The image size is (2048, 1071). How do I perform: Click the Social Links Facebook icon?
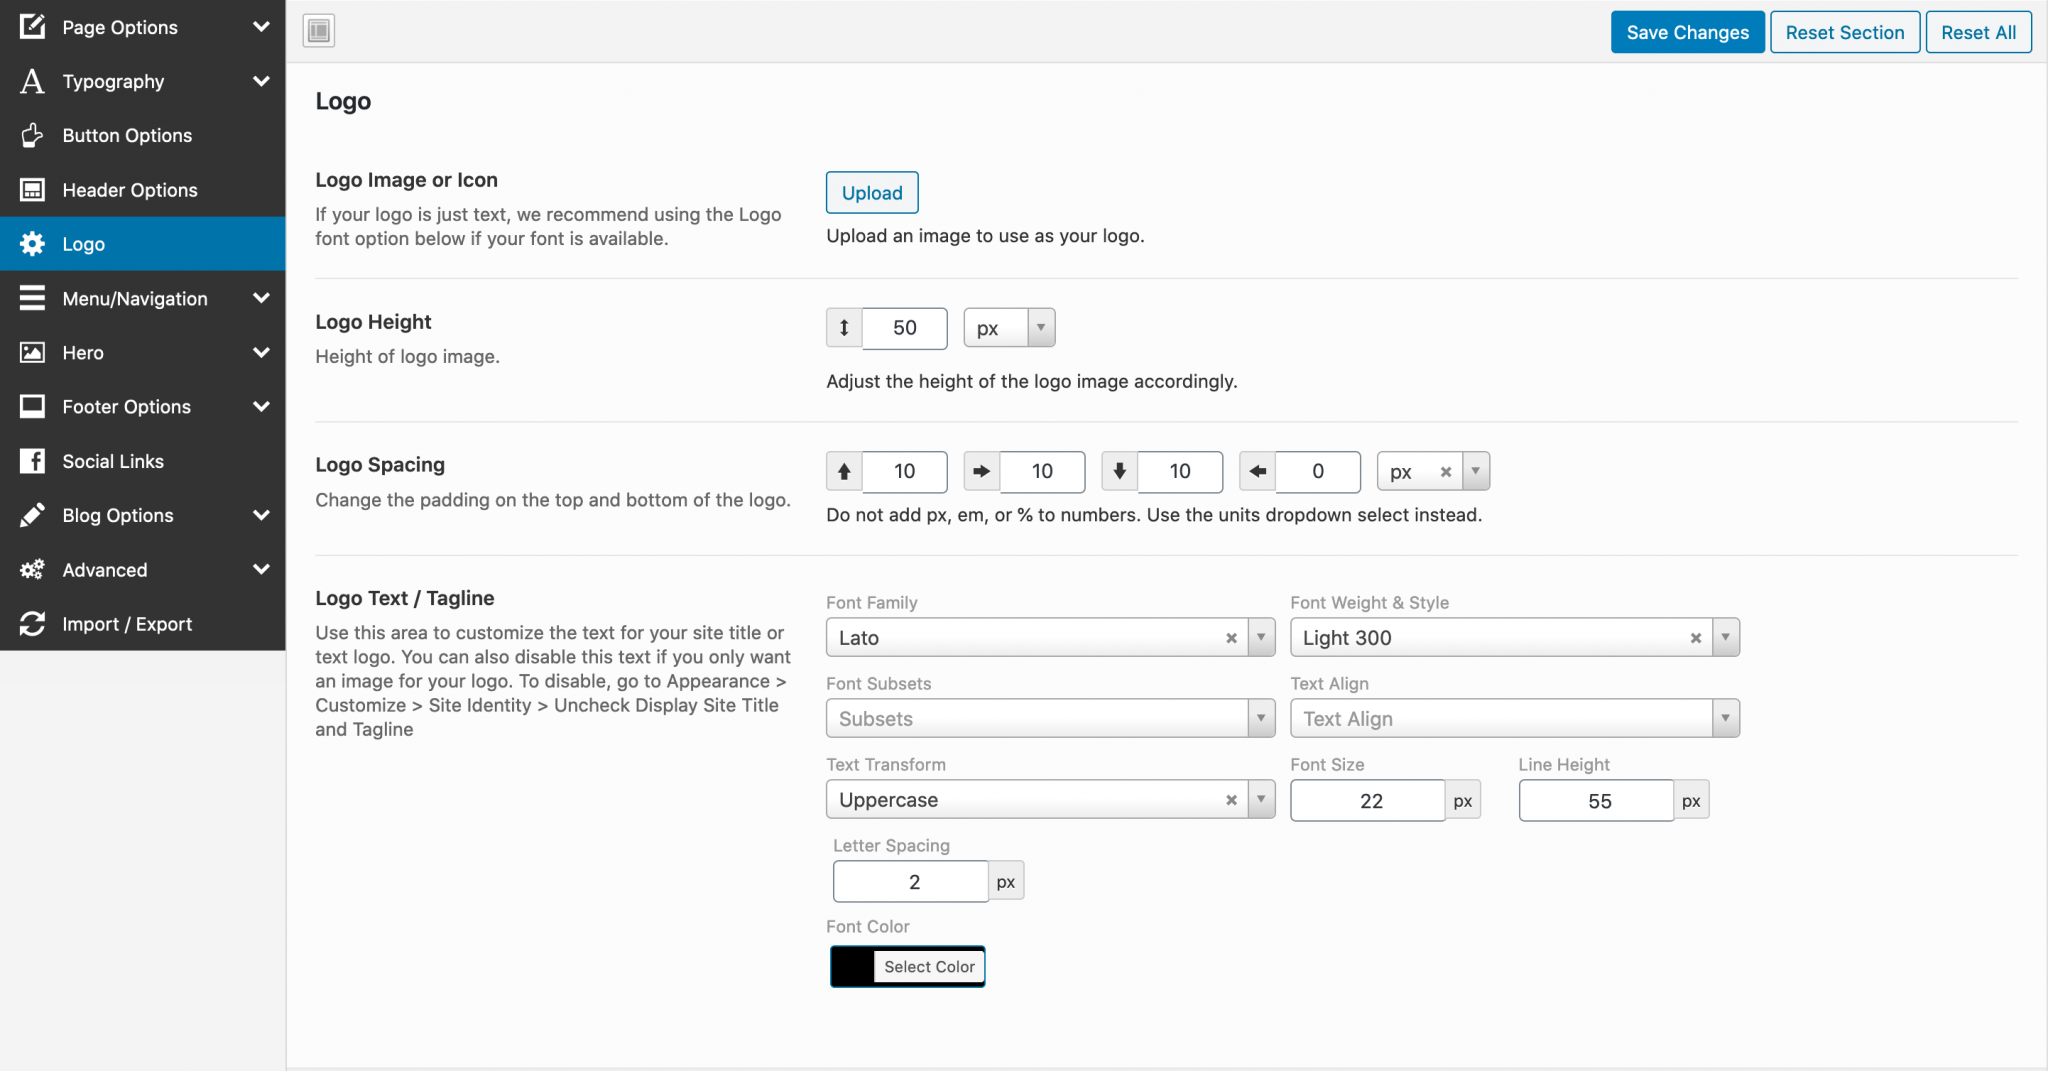pos(32,461)
